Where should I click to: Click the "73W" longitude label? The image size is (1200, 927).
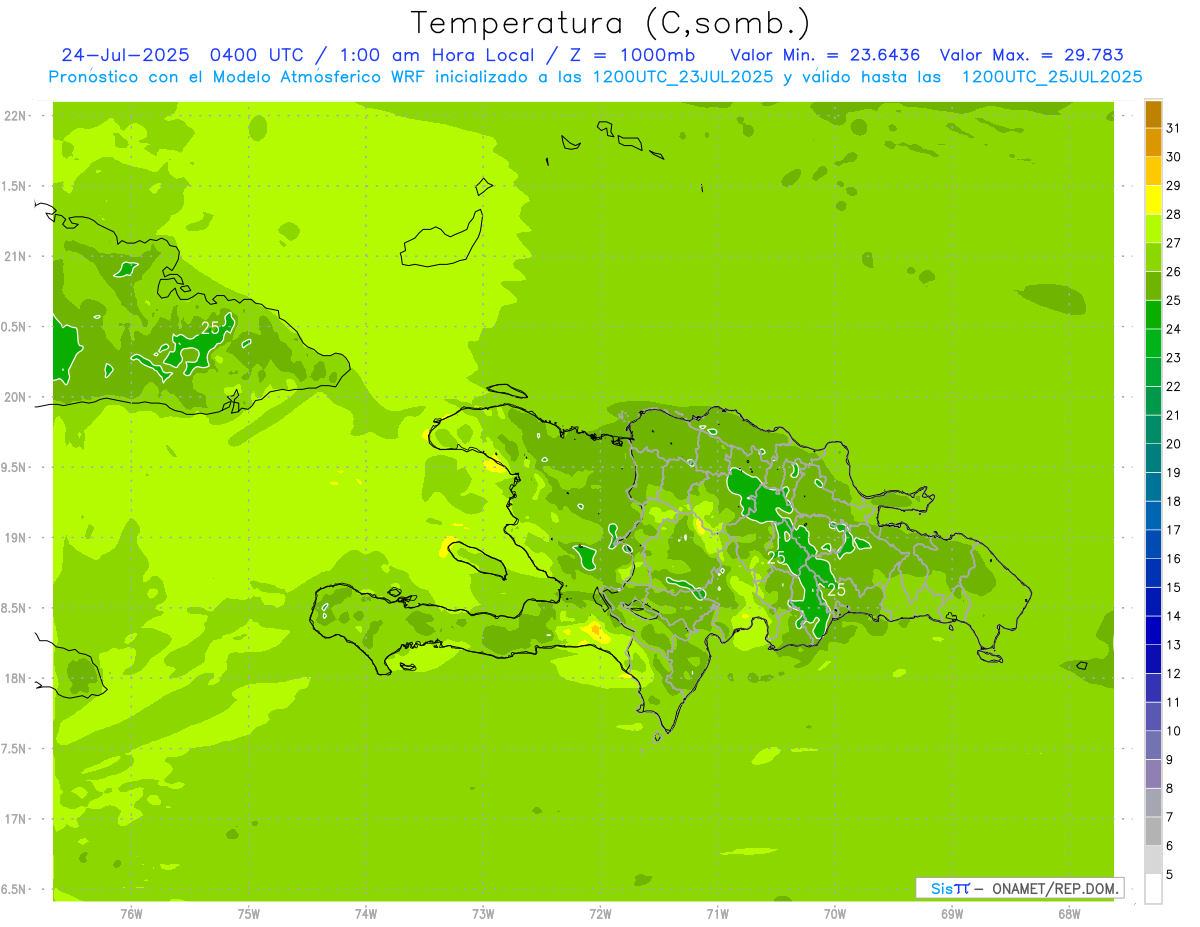coord(483,914)
